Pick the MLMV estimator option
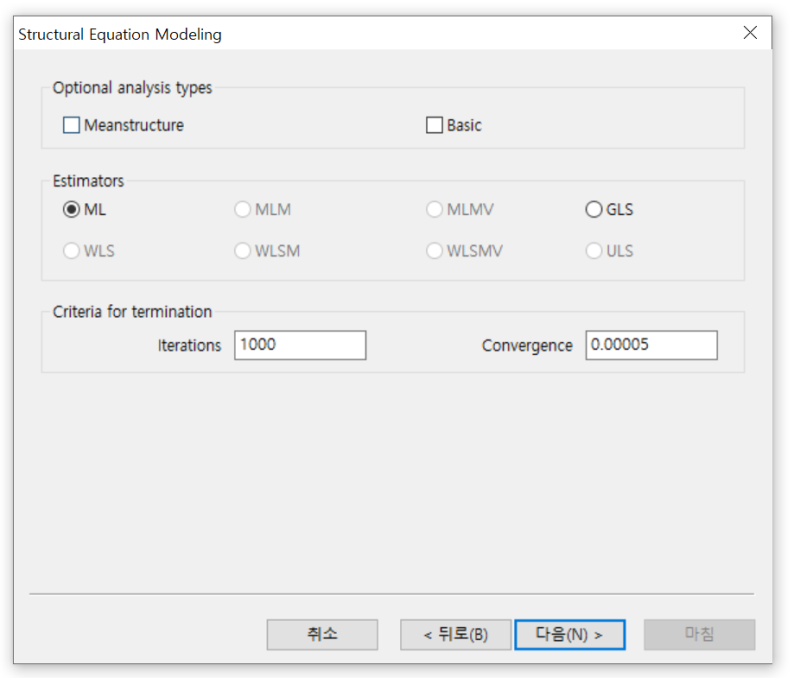 [x=434, y=209]
